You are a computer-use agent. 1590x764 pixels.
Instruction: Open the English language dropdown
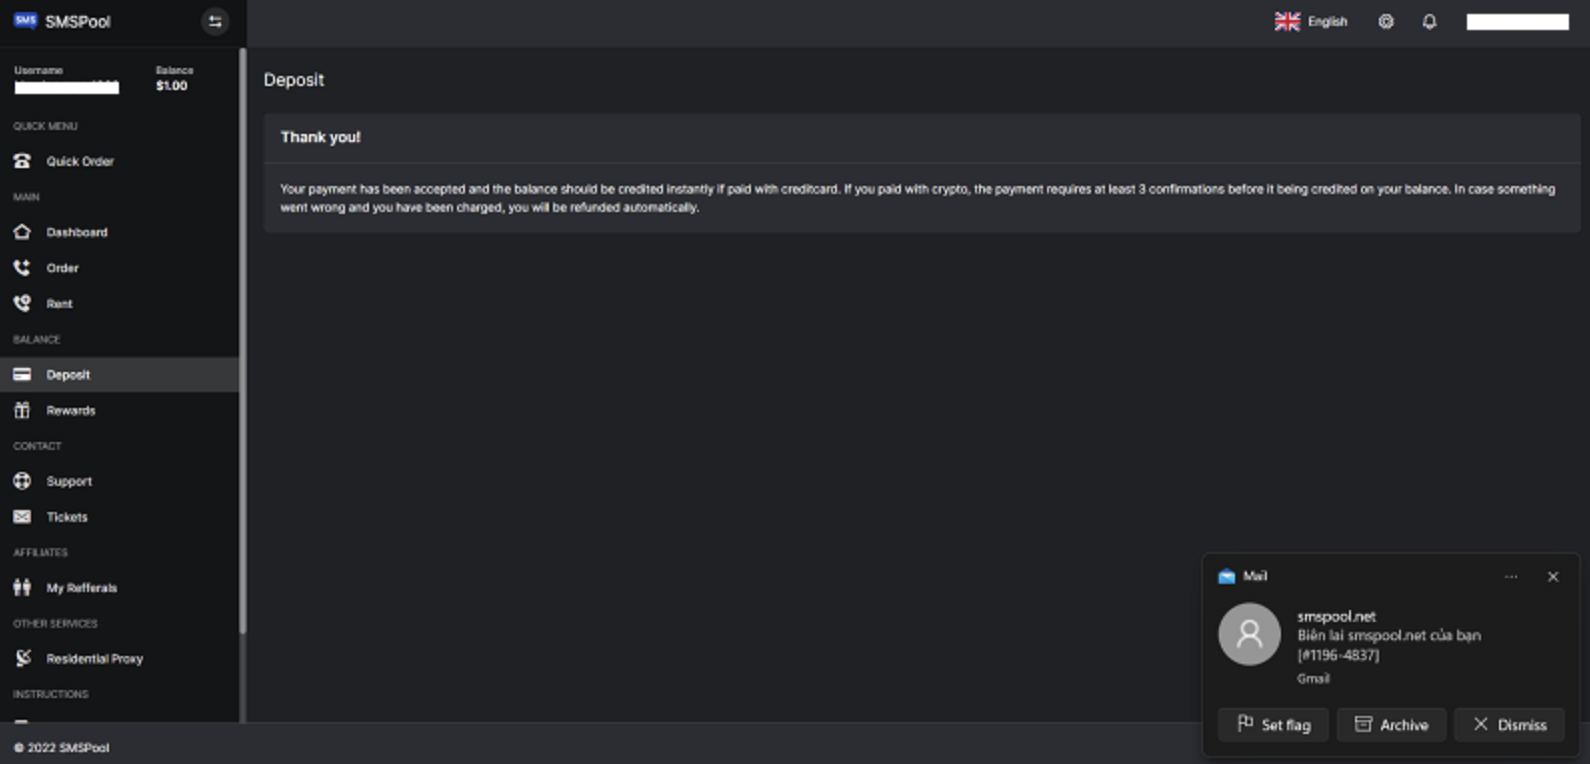(1311, 22)
